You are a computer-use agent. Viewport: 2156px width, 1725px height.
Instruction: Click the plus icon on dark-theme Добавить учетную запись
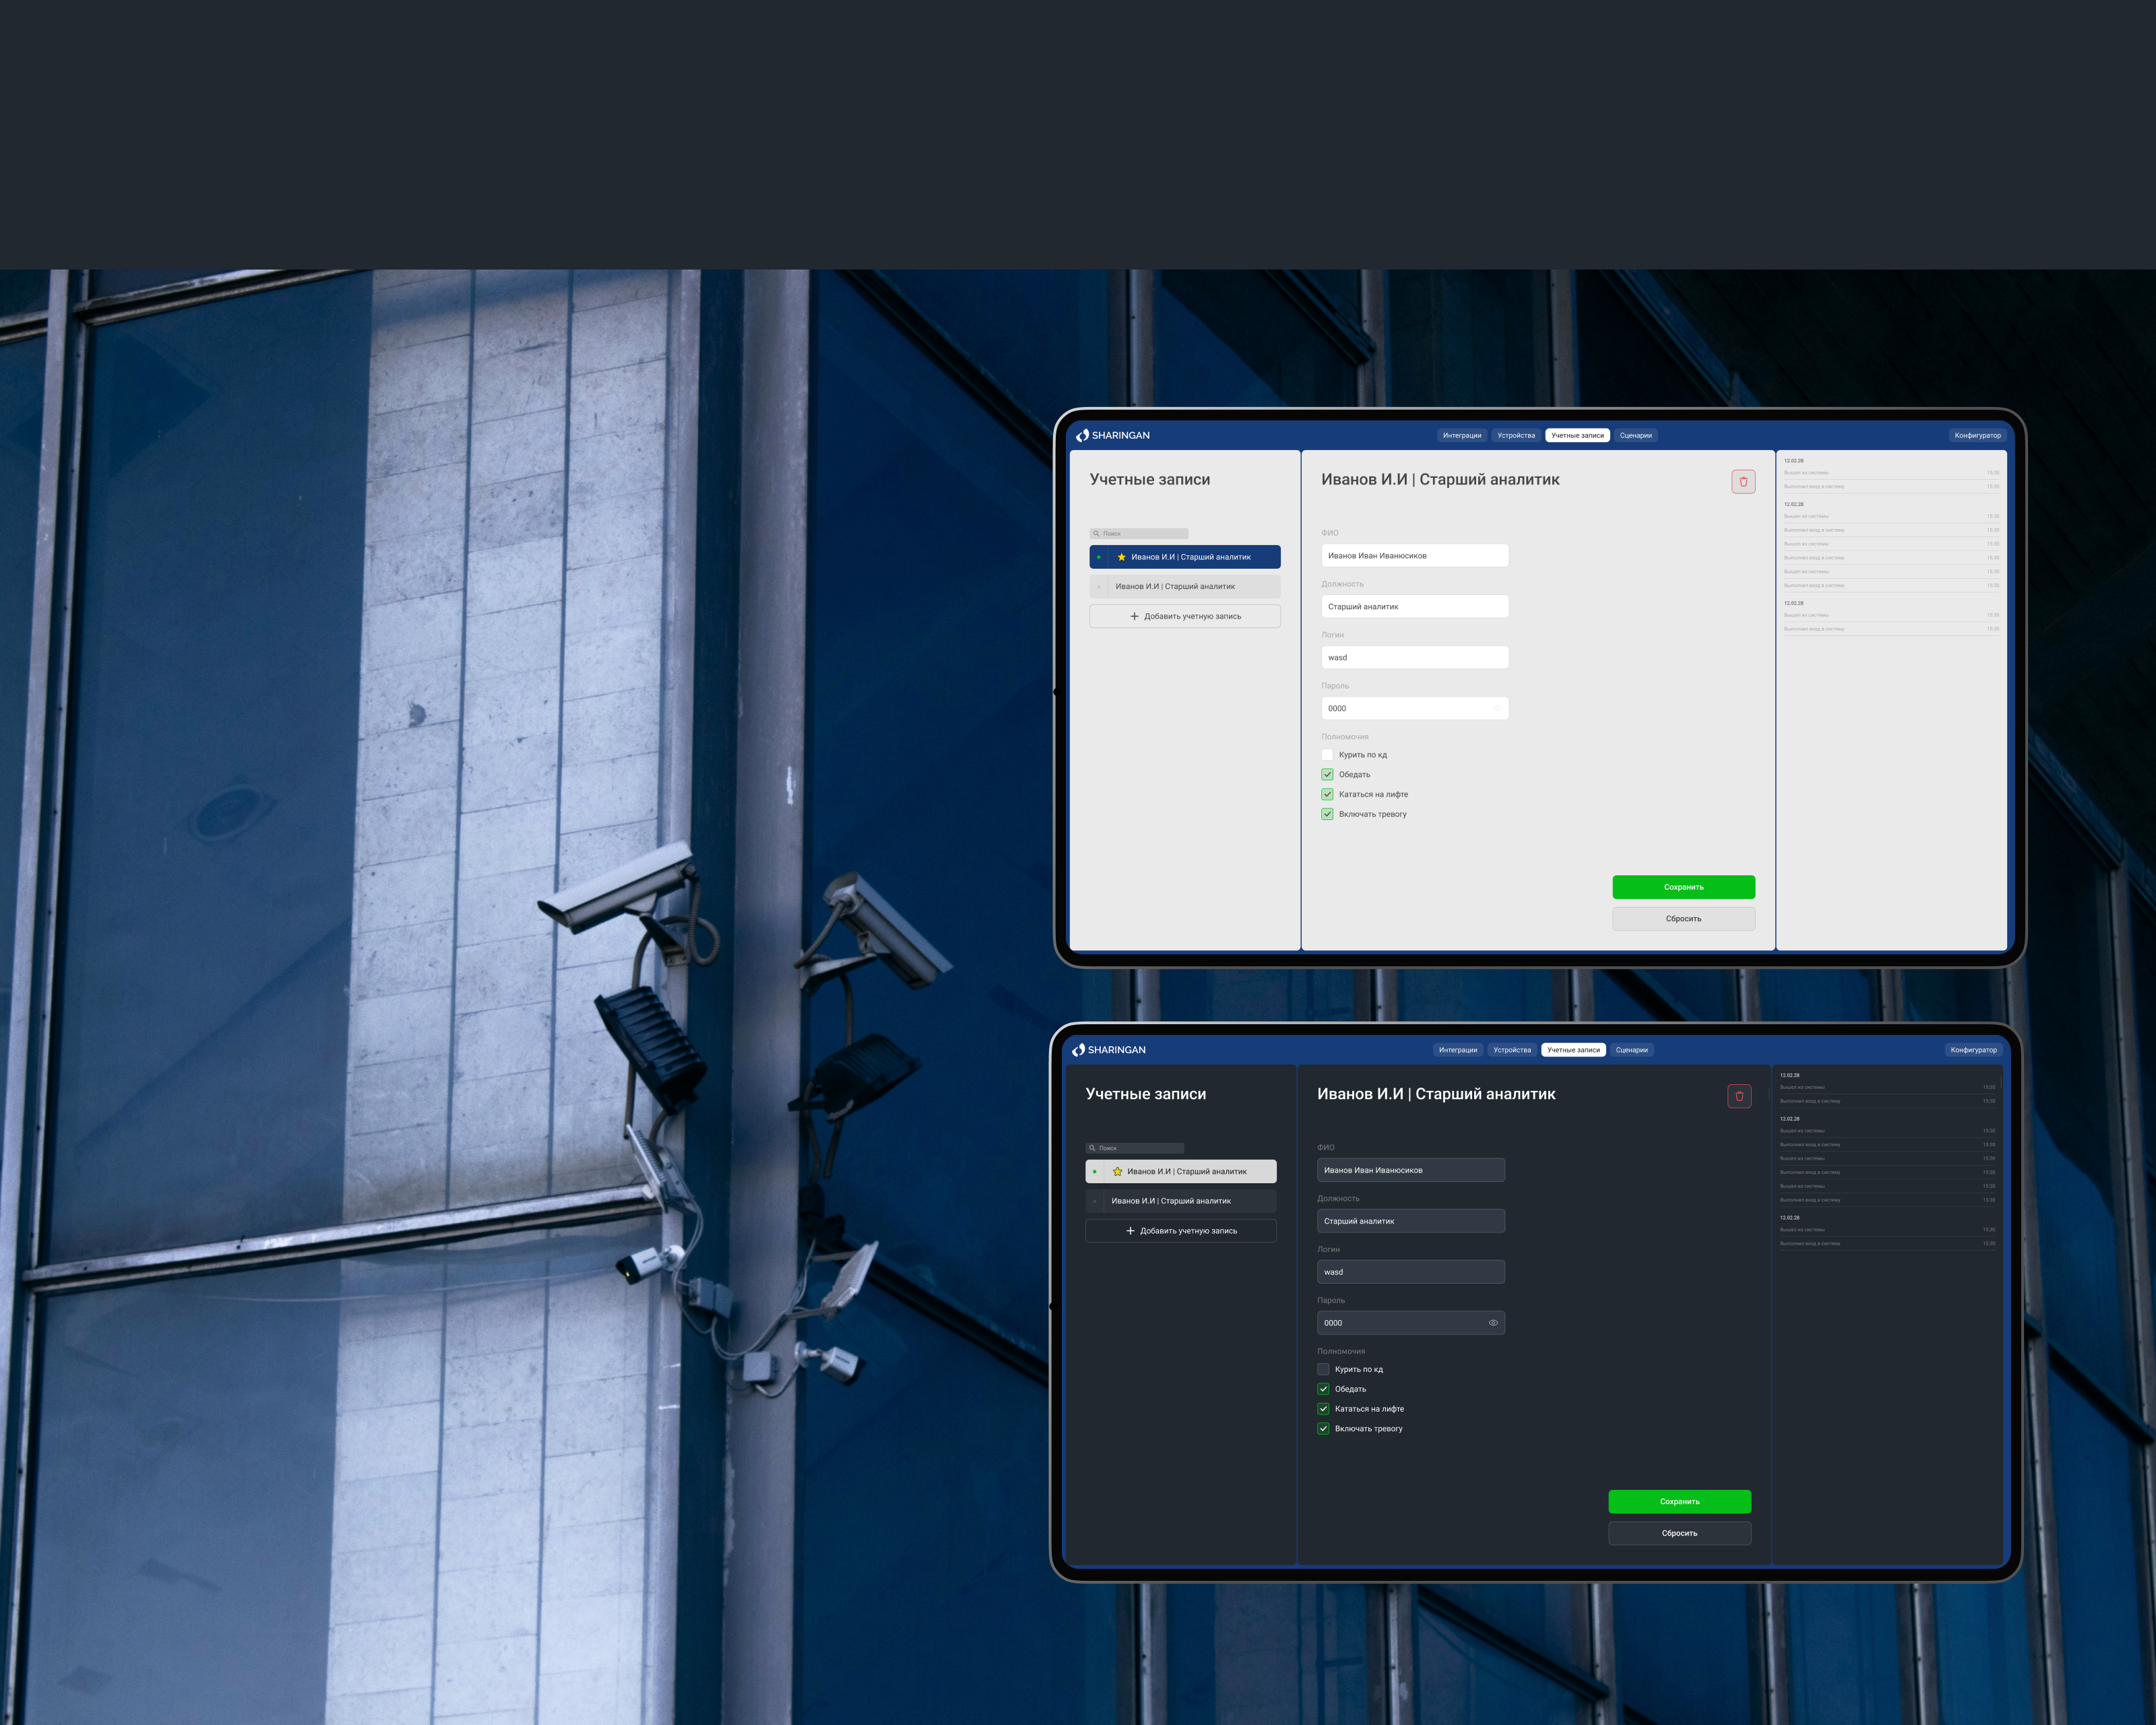click(x=1130, y=1231)
